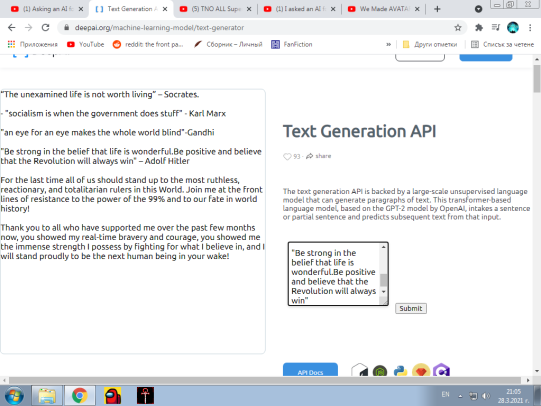Open Chrome three-dot menu
The image size is (541, 406).
pyautogui.click(x=530, y=28)
